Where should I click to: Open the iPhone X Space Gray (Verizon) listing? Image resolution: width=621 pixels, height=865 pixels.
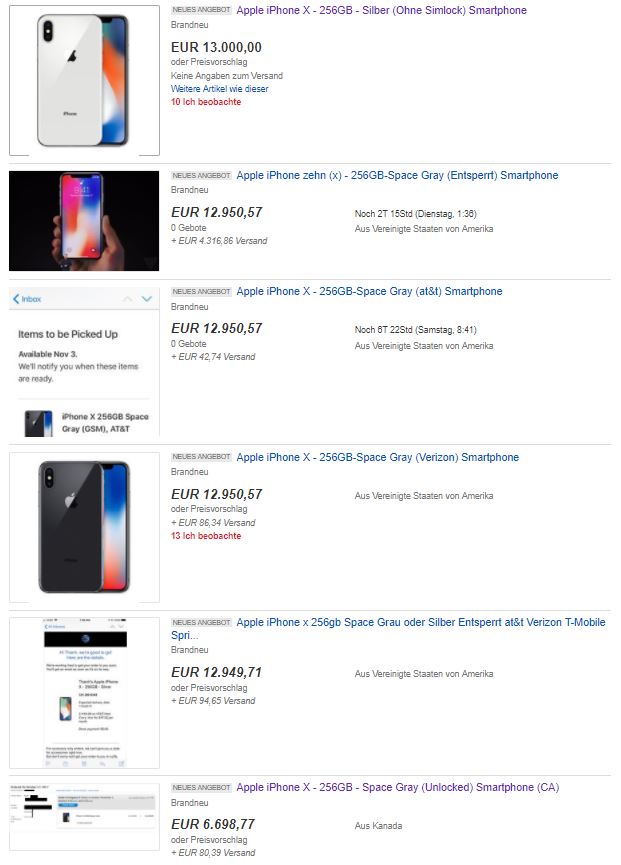[377, 457]
